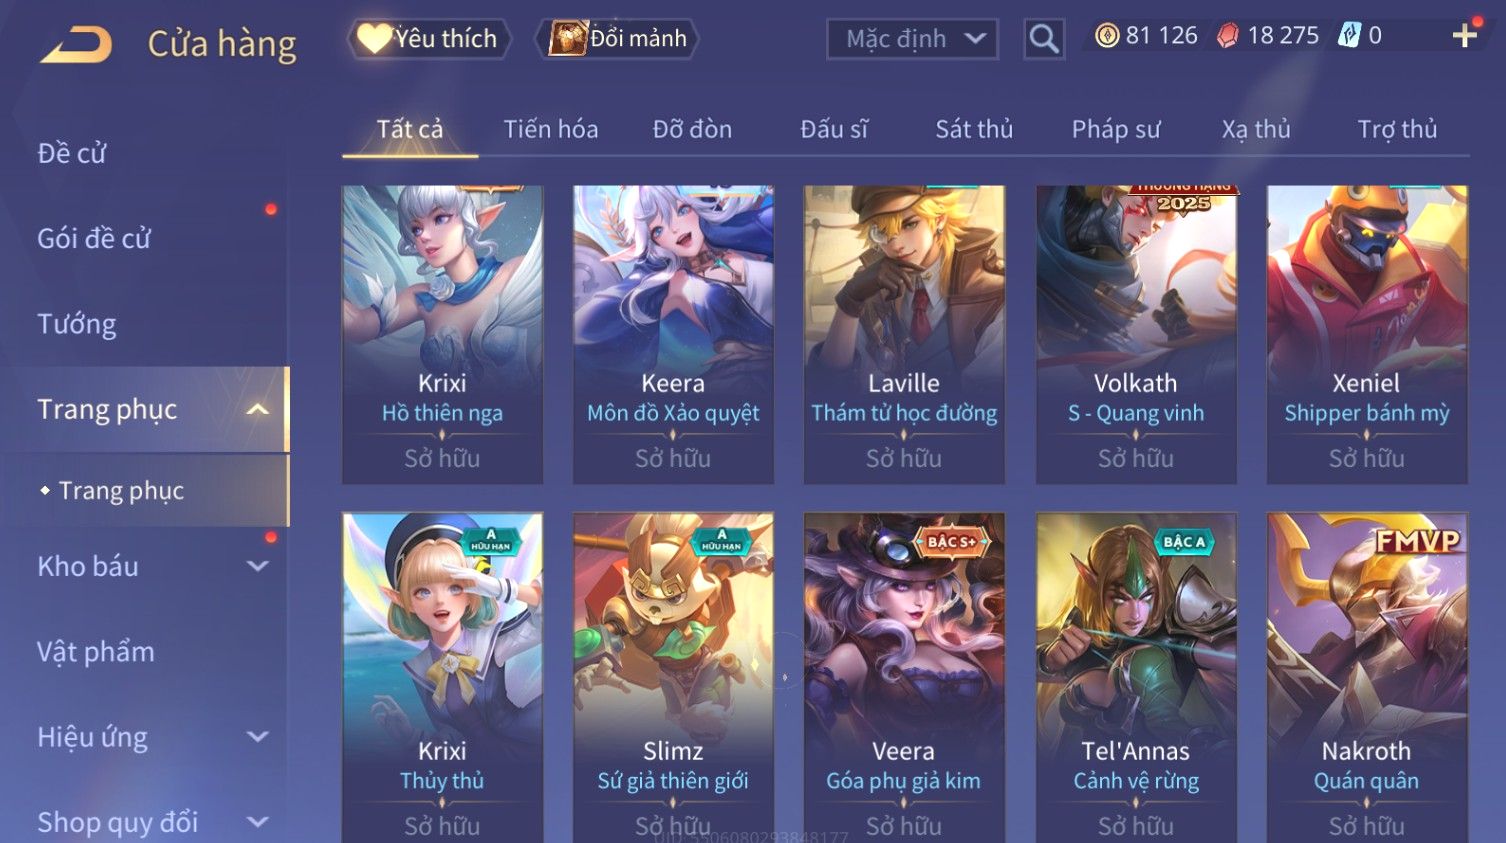1506x843 pixels.
Task: Tap the golden back arrow icon
Action: coord(76,45)
